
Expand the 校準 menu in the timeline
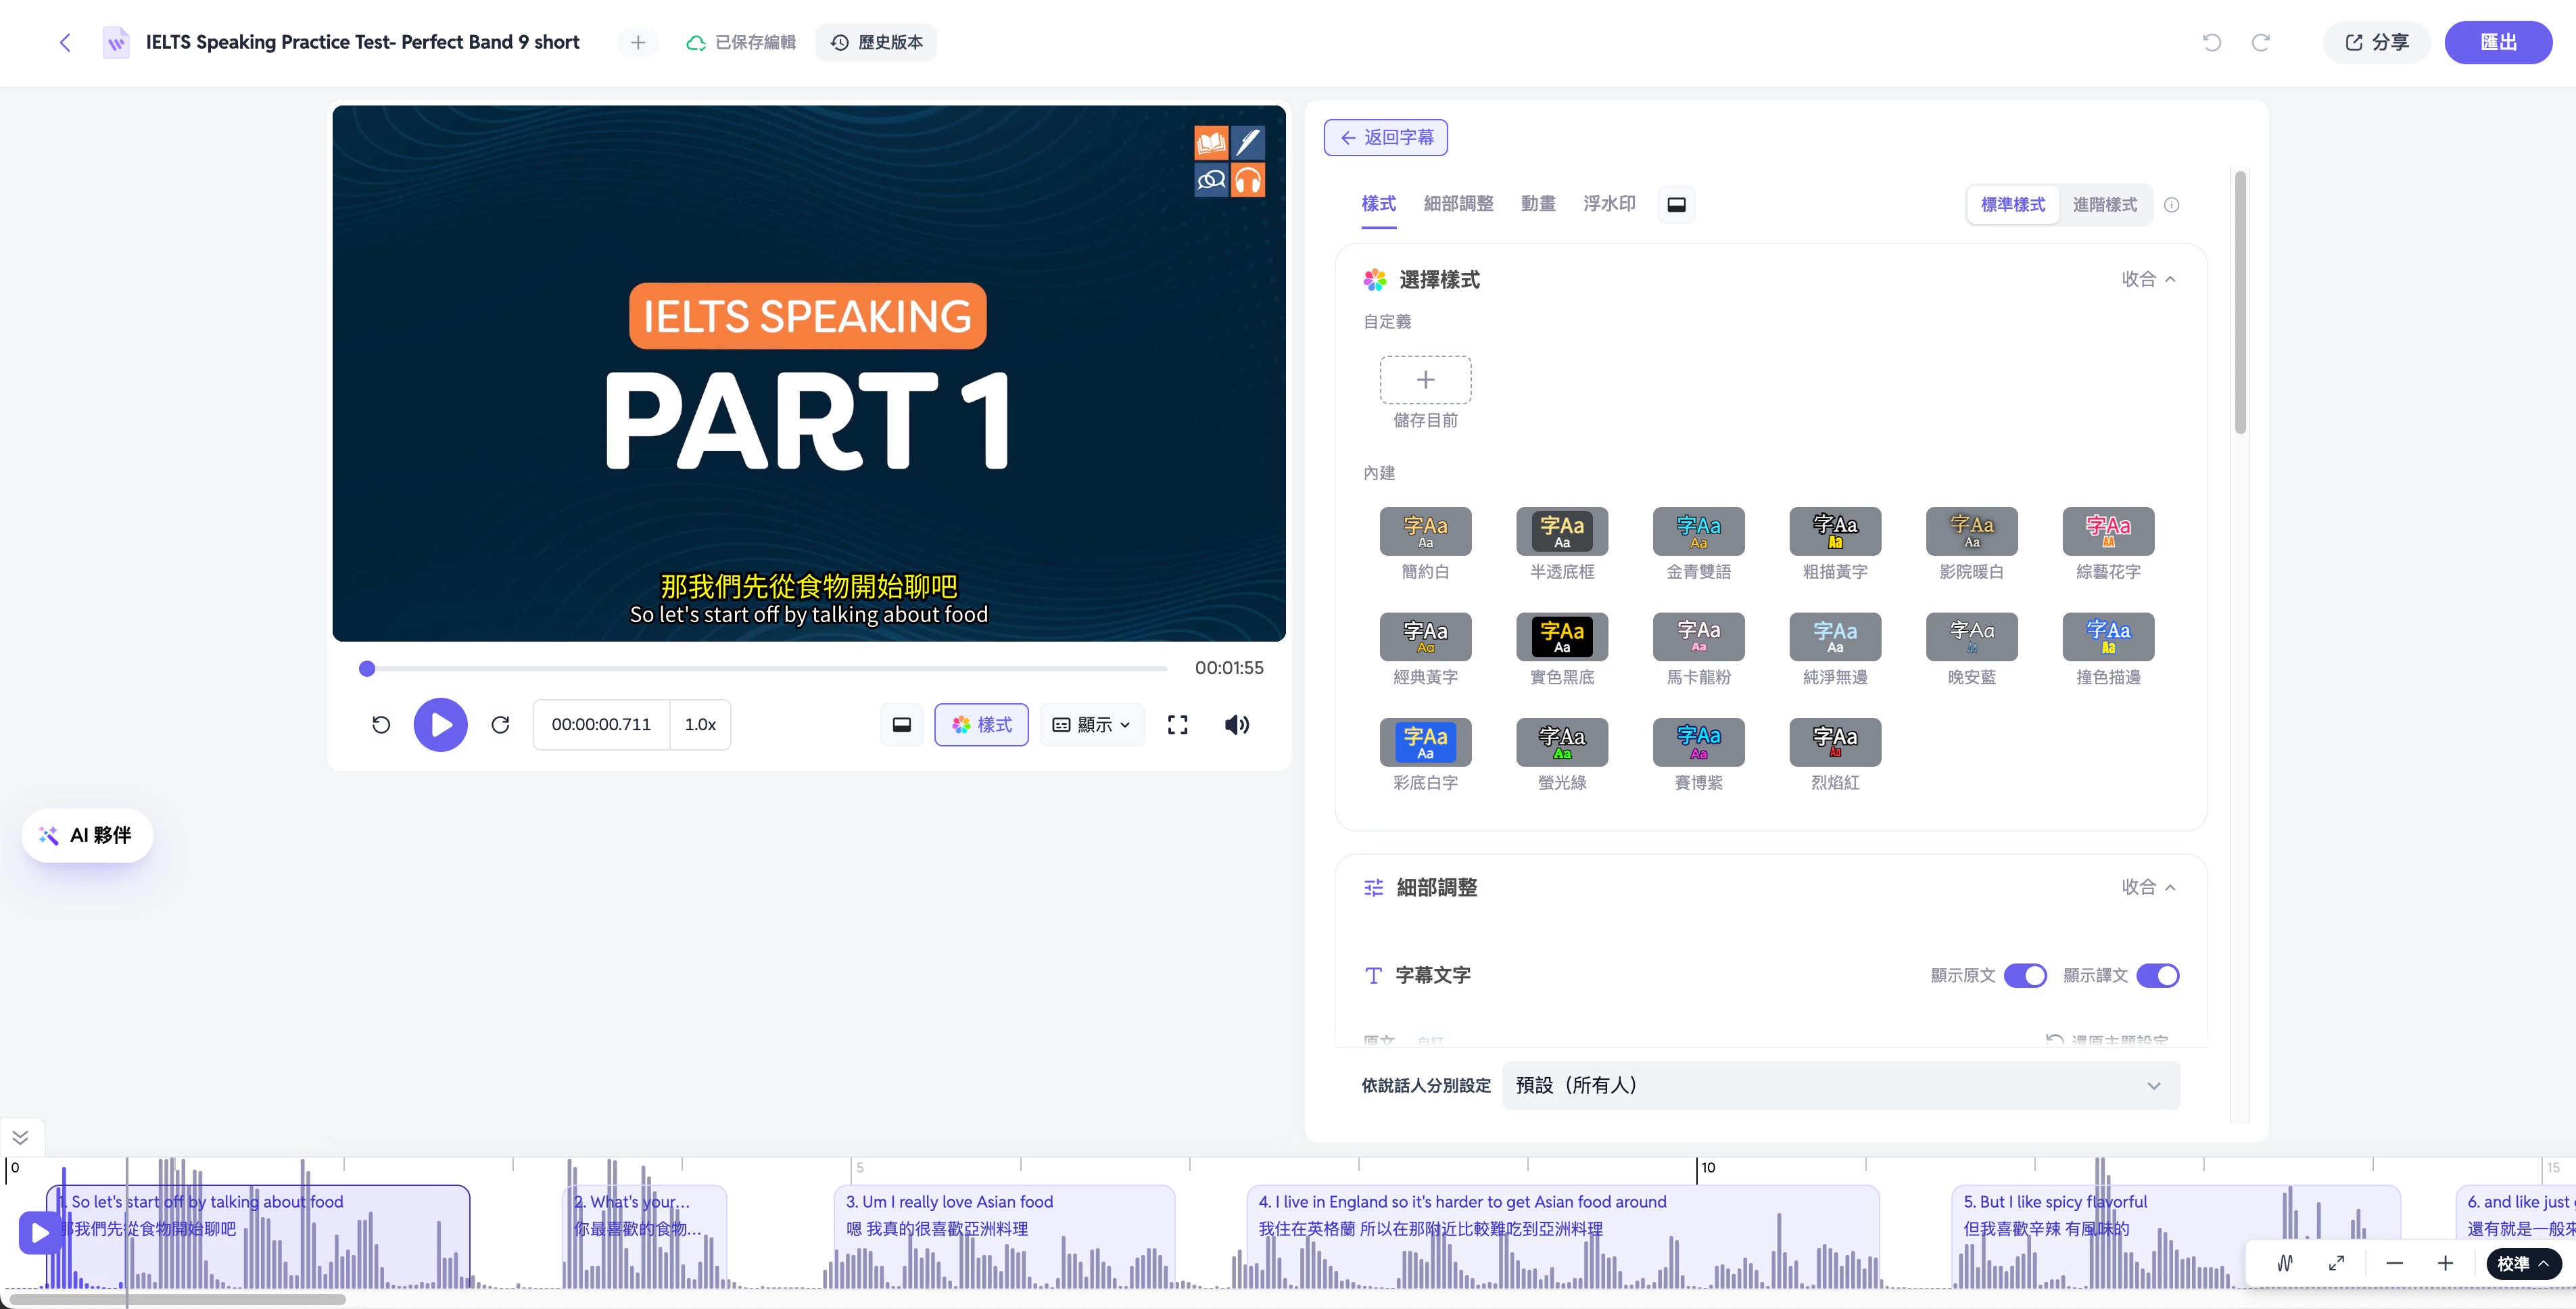click(x=2523, y=1263)
